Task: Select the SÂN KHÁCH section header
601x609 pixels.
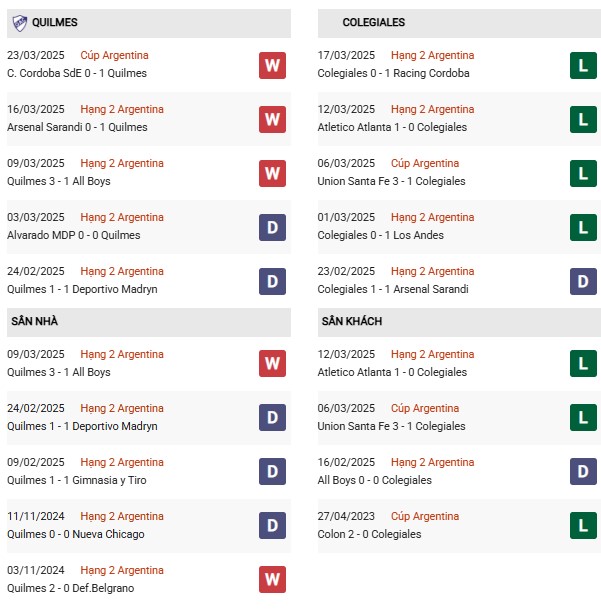Action: pyautogui.click(x=459, y=322)
